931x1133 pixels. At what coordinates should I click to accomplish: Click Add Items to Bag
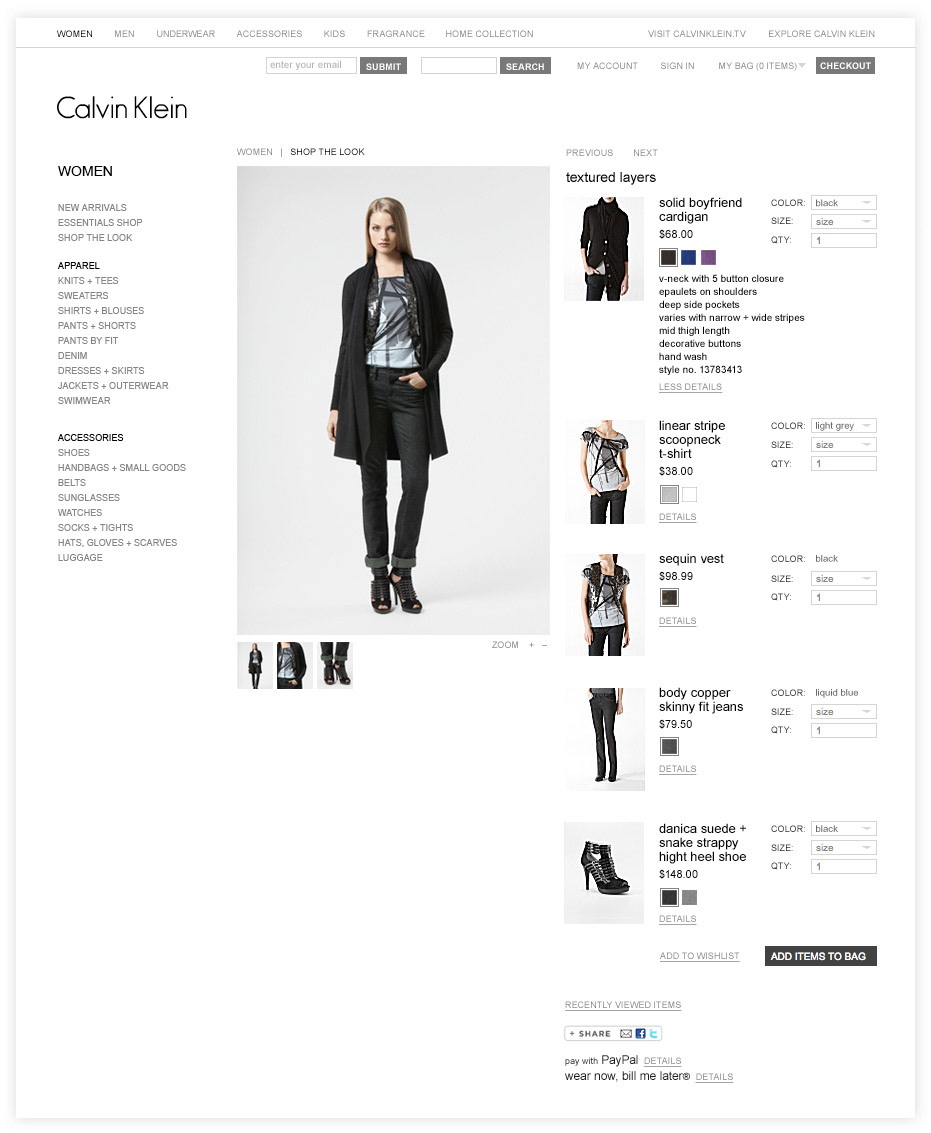(820, 956)
